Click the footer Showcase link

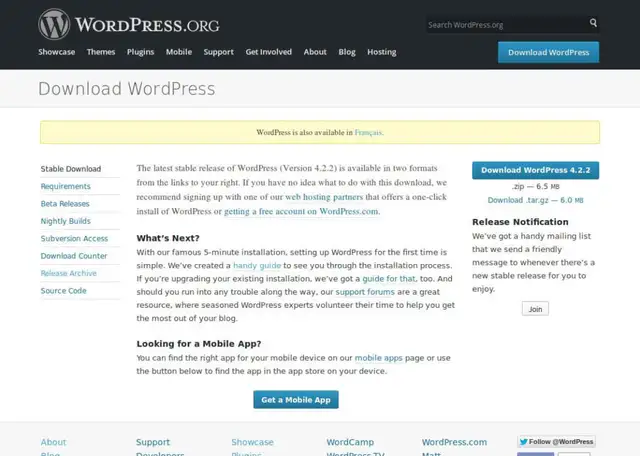(252, 442)
